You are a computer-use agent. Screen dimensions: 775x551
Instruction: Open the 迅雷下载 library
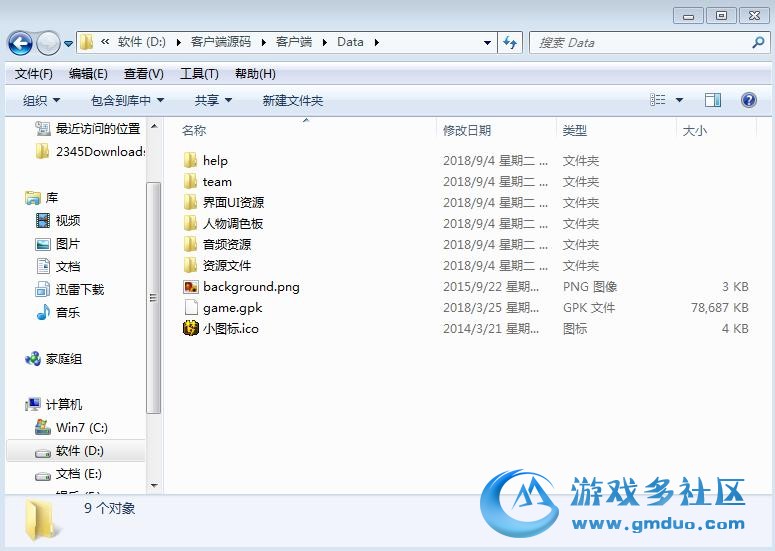click(80, 290)
